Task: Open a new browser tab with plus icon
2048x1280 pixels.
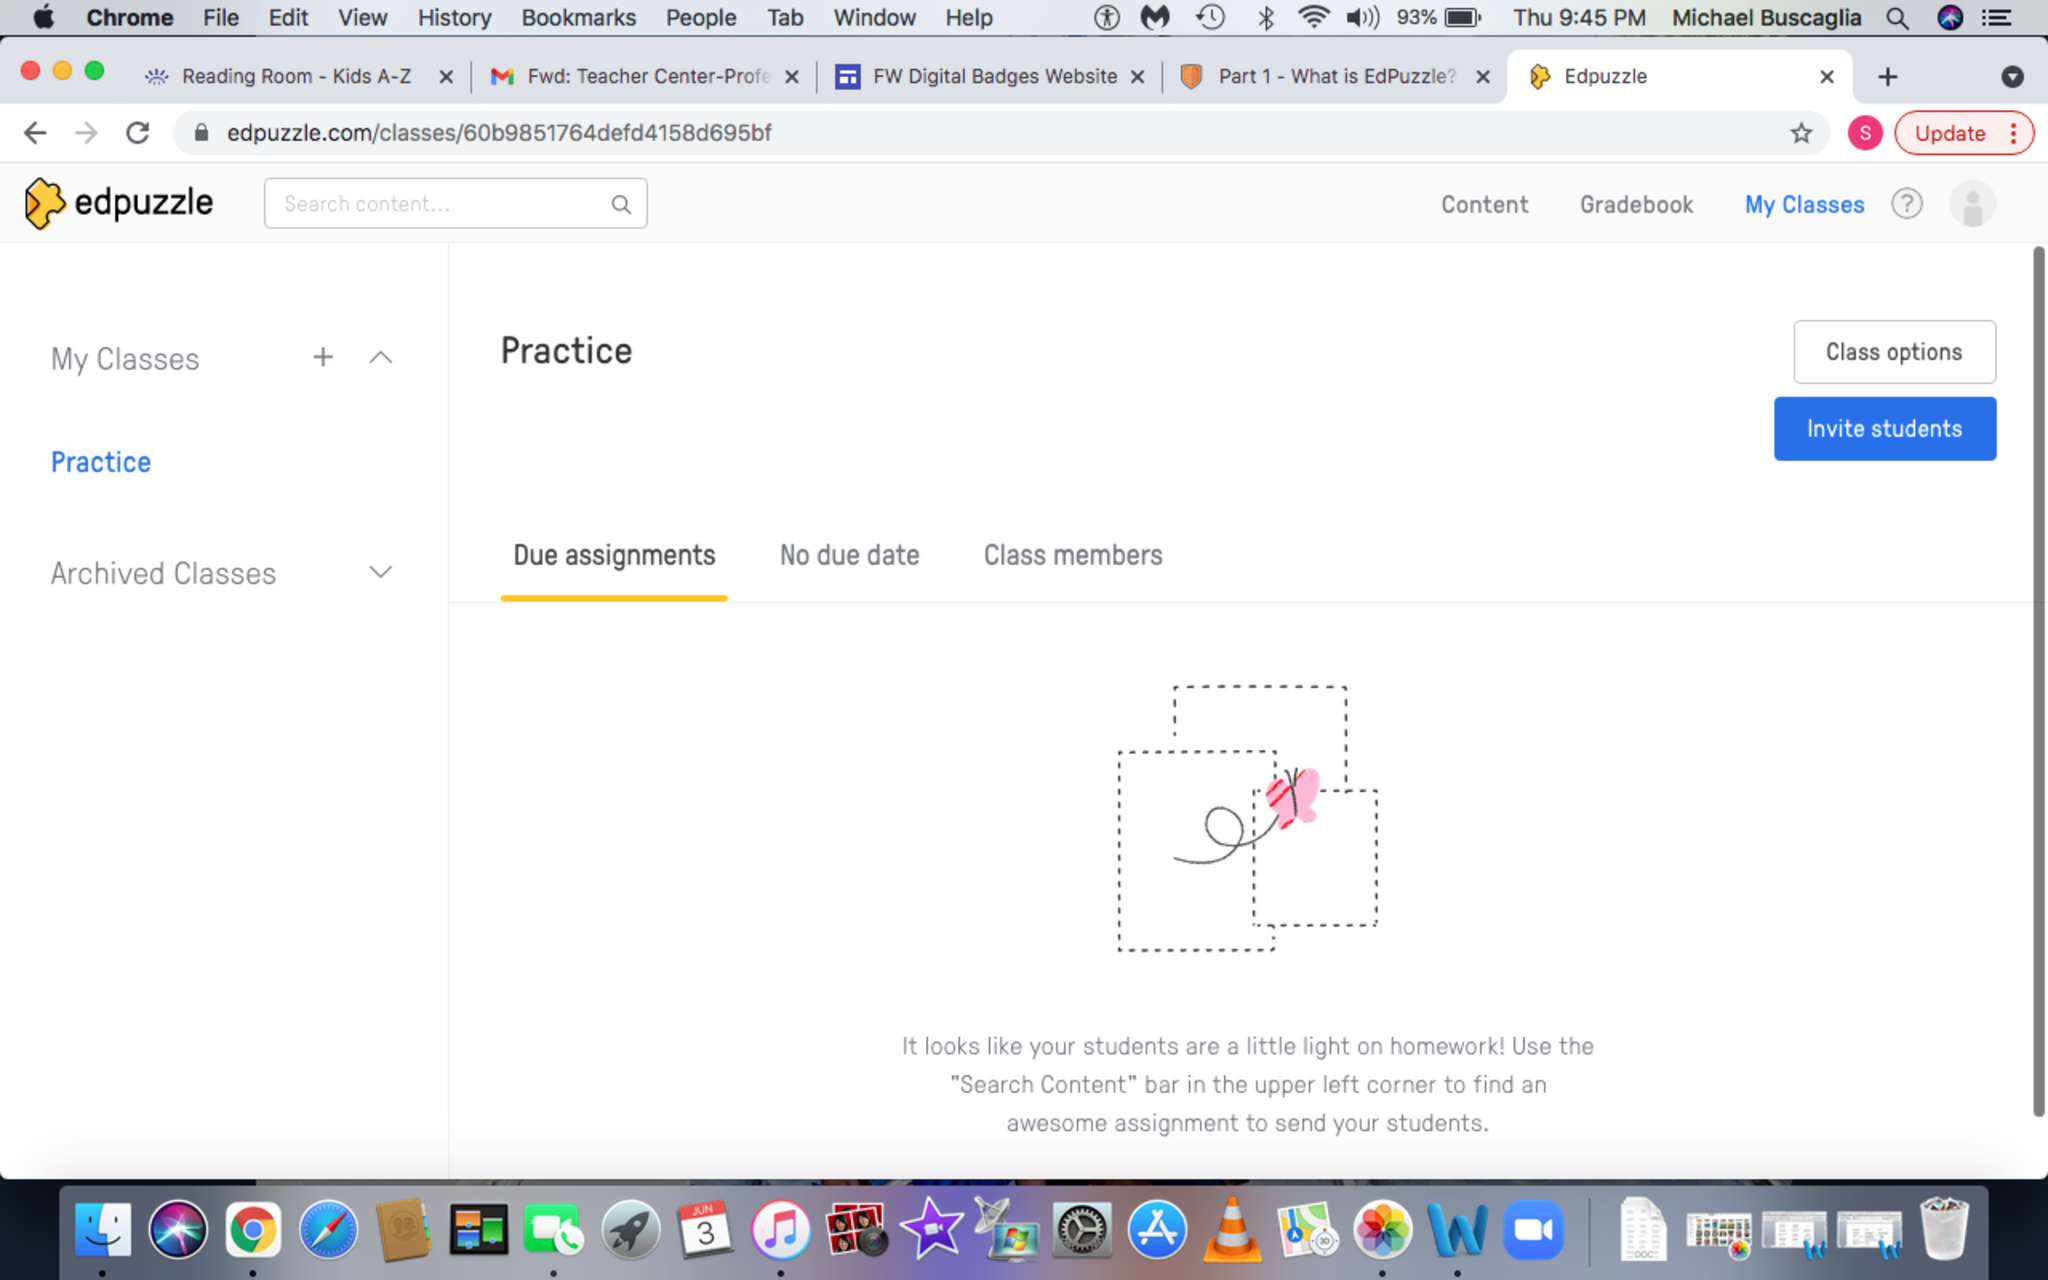Action: click(1887, 77)
